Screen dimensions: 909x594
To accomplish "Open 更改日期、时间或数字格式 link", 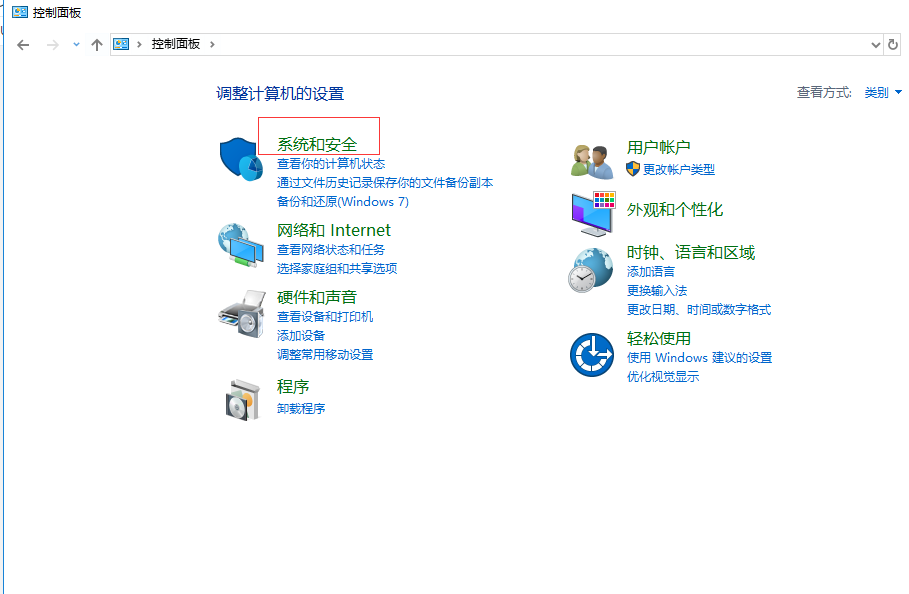I will [x=699, y=309].
